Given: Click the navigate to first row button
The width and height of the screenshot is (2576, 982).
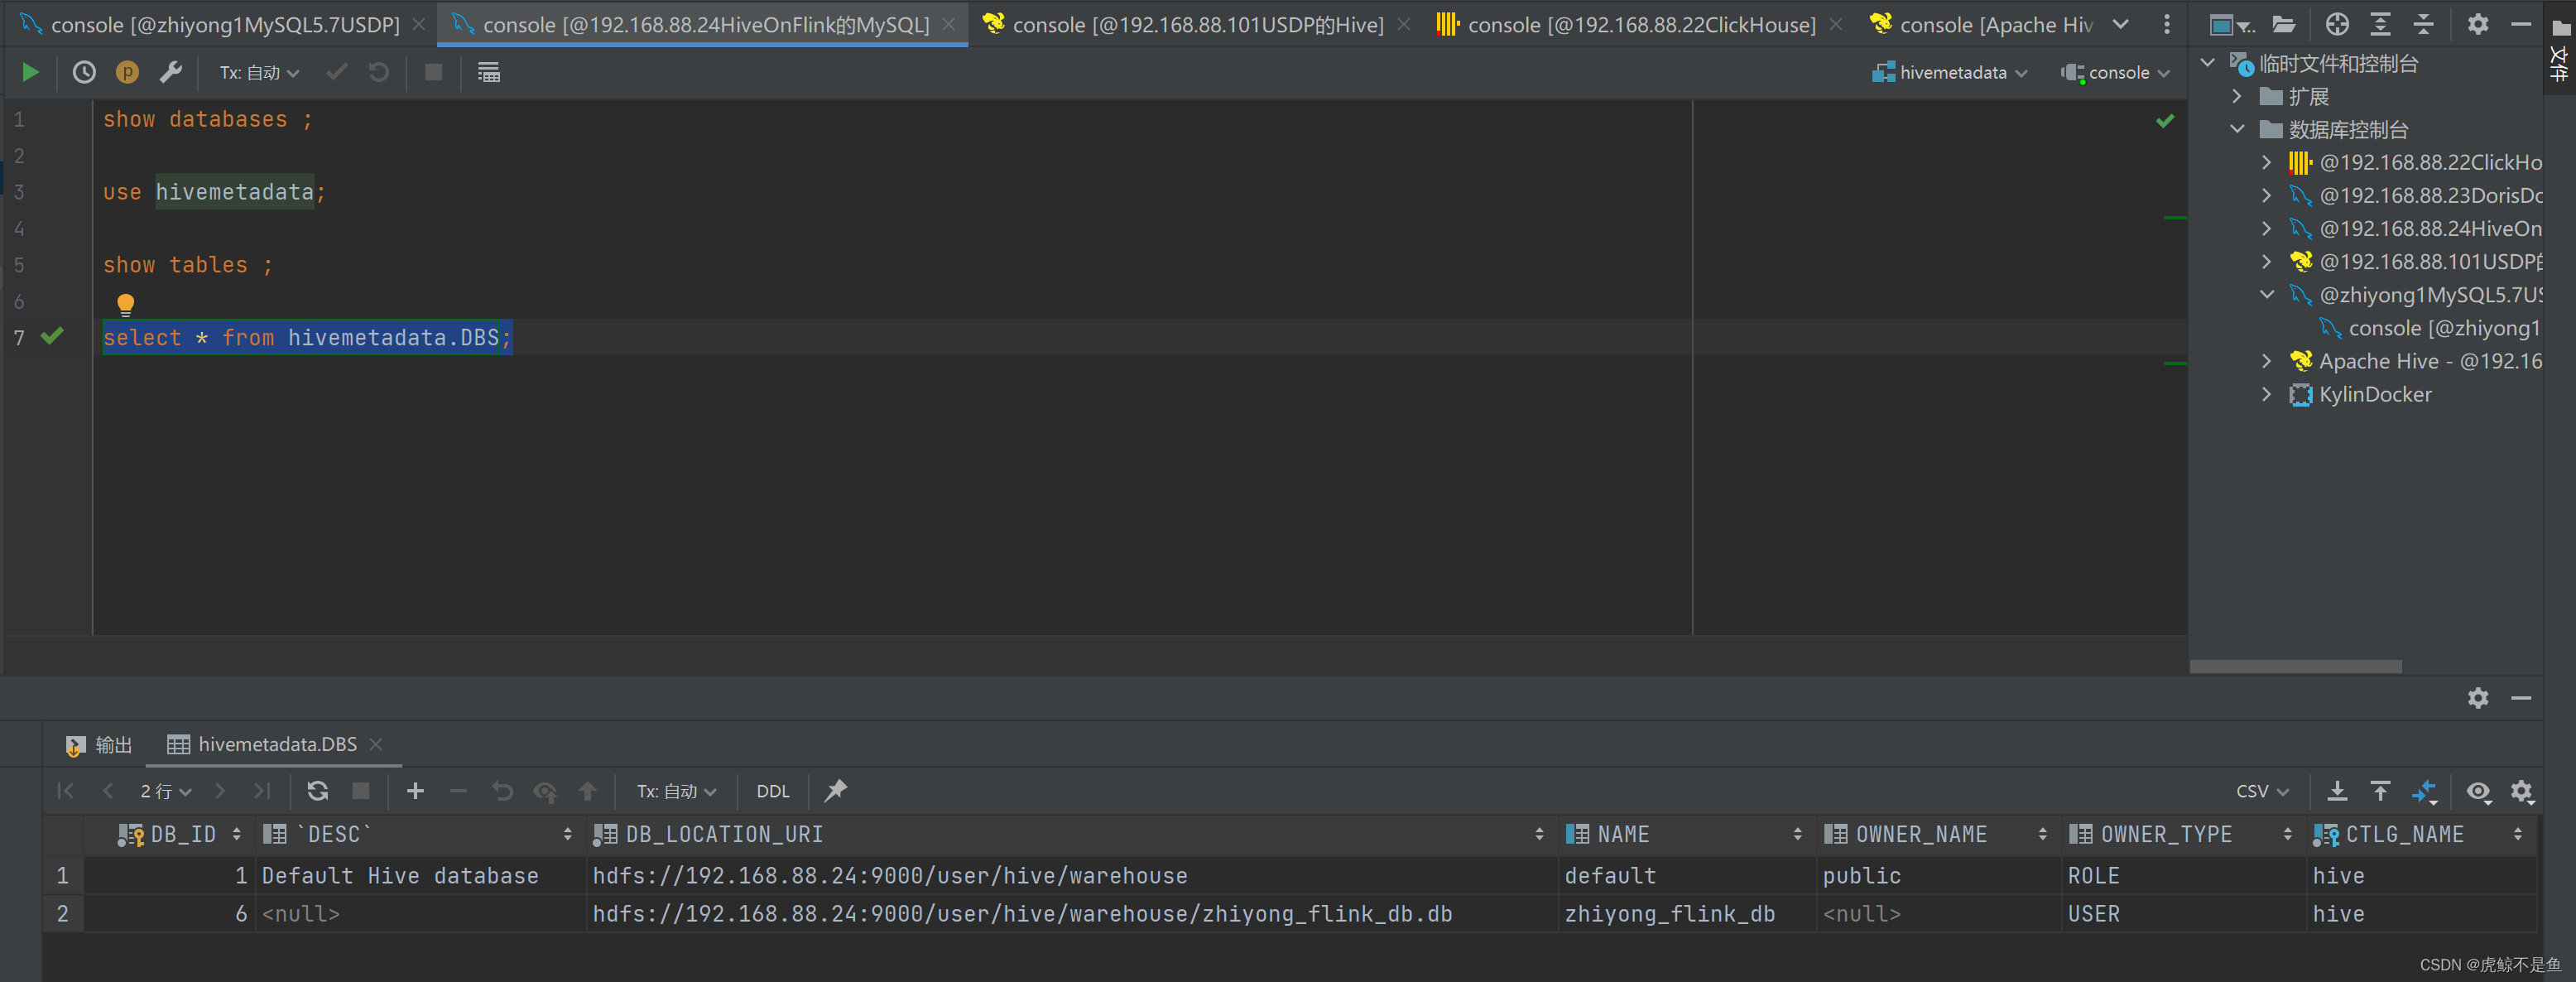Looking at the screenshot, I should click(x=65, y=792).
